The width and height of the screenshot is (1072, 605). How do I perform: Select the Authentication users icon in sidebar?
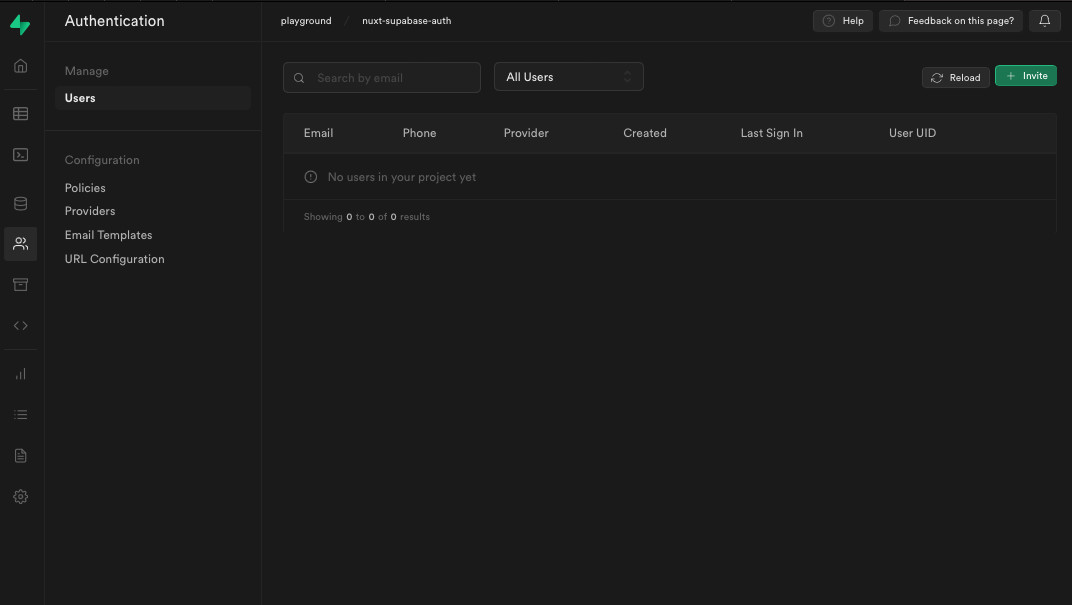pos(20,243)
